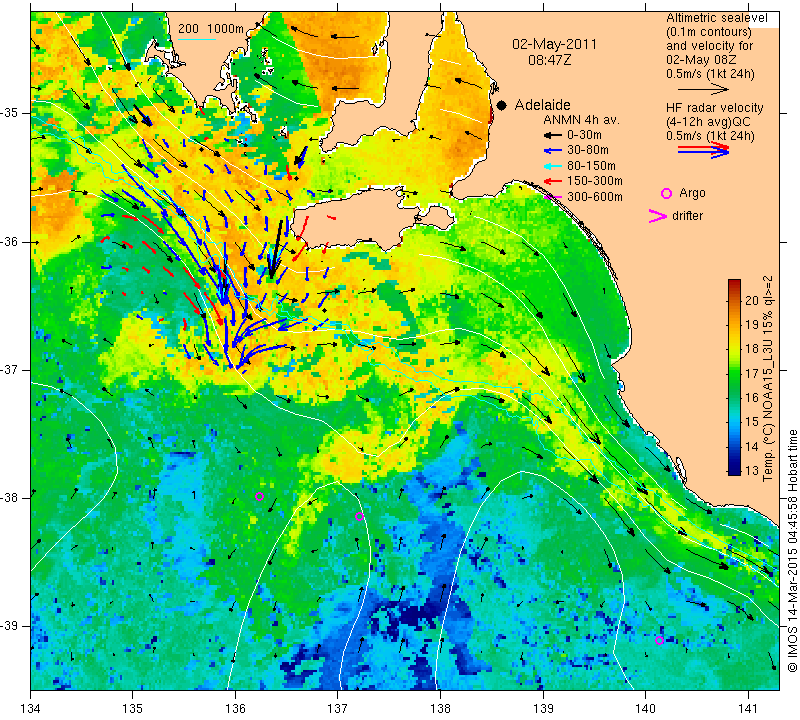Click the green 17°C section of colorbar
The width and height of the screenshot is (800, 720).
[x=734, y=373]
